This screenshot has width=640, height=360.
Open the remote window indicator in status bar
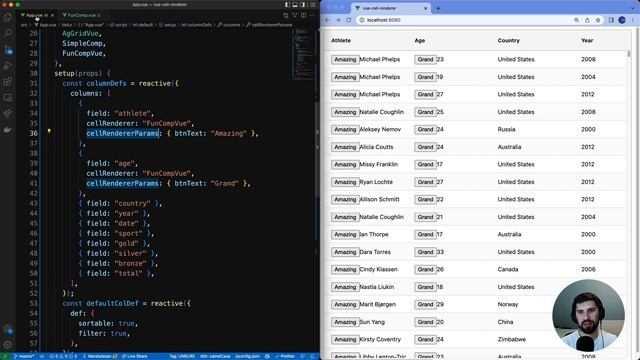[x=6, y=356]
